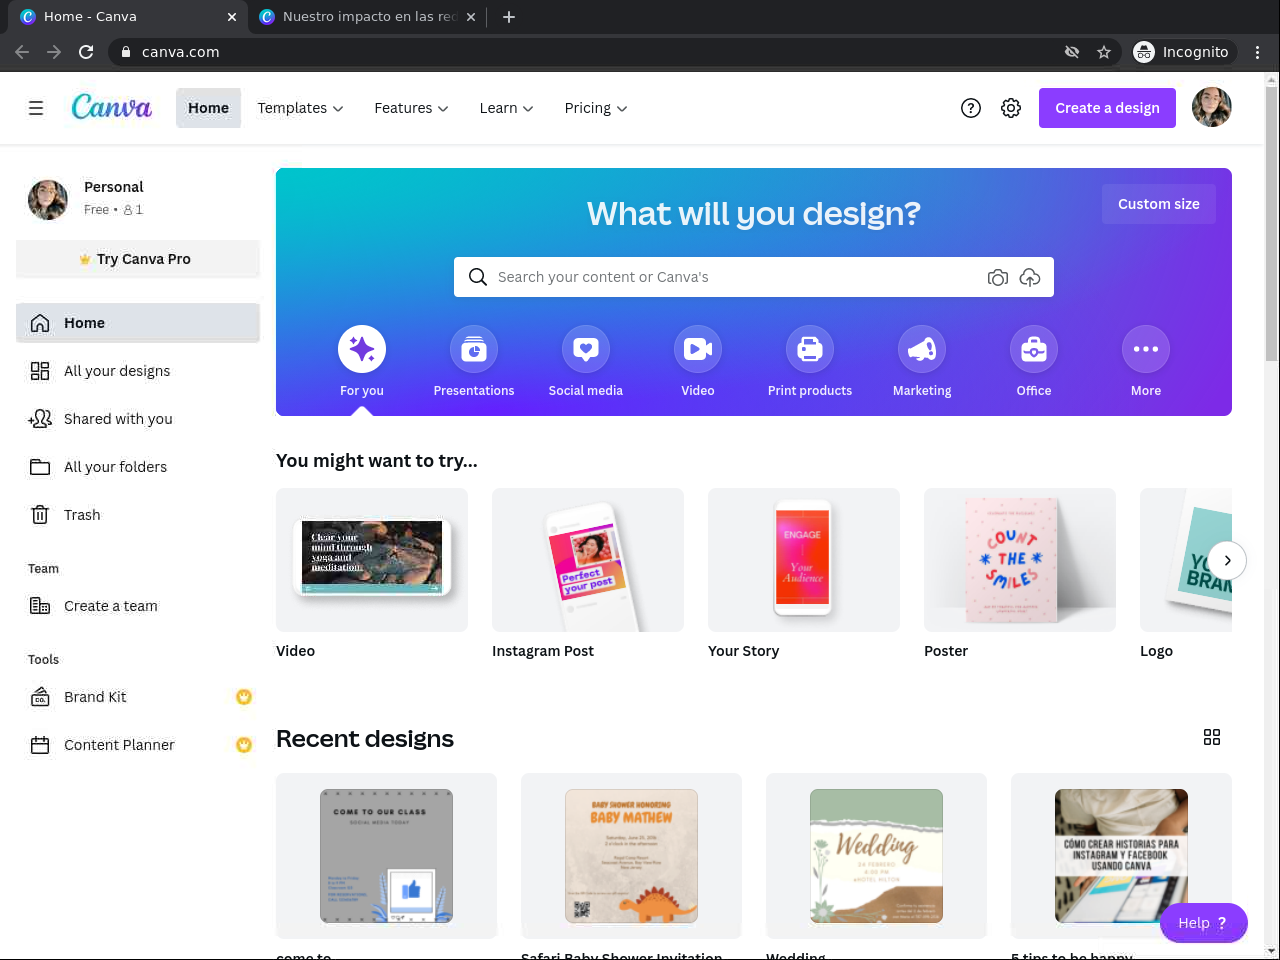Open Trash in the sidebar

tap(138, 515)
